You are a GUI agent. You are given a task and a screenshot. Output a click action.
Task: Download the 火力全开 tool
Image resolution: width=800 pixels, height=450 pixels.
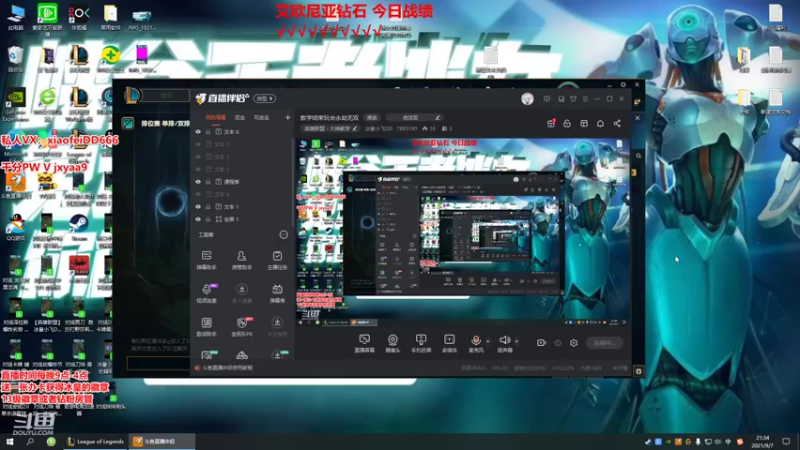click(x=277, y=327)
